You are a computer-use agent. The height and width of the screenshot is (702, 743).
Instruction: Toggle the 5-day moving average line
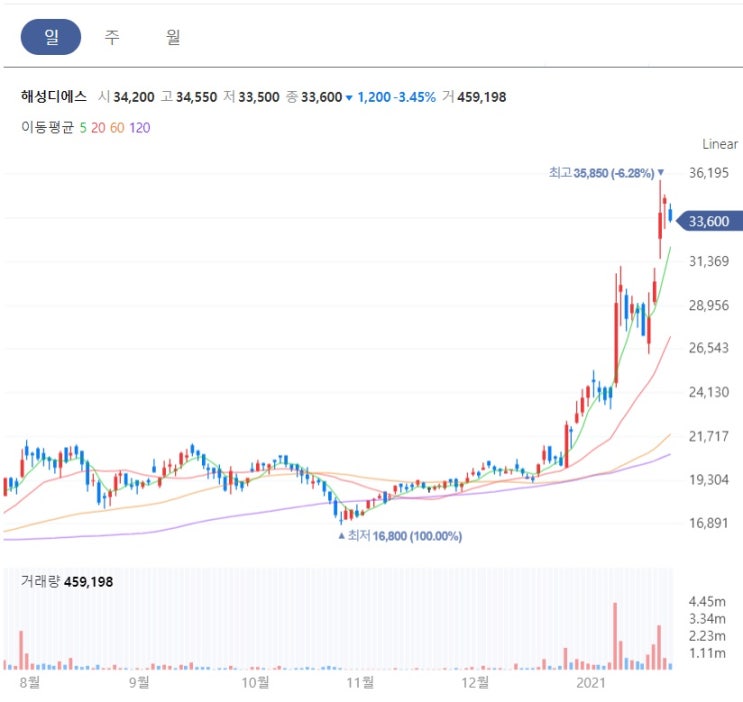tap(83, 128)
